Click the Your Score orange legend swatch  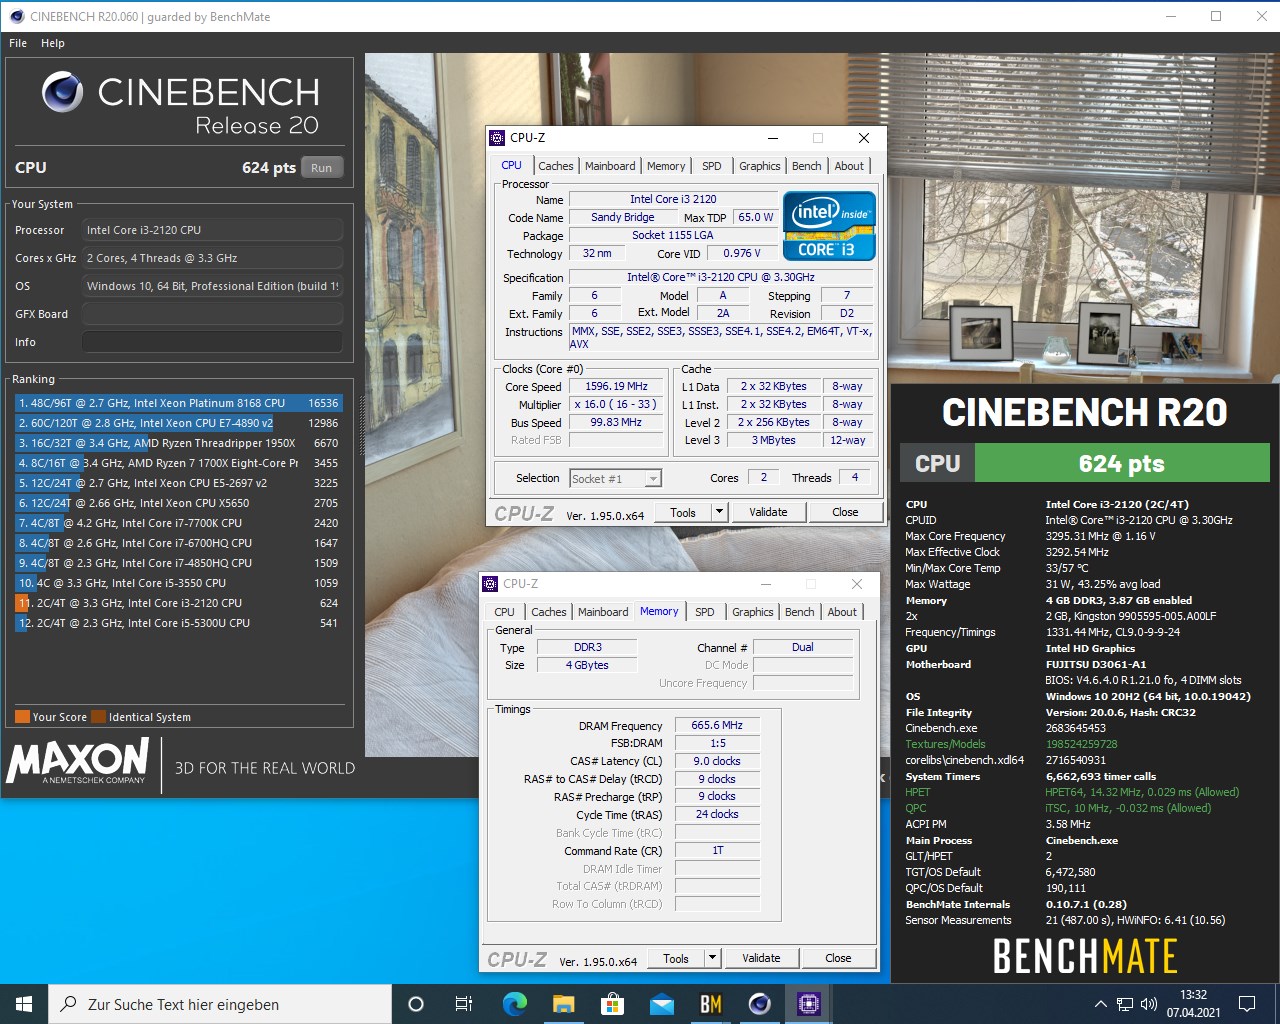tap(22, 717)
